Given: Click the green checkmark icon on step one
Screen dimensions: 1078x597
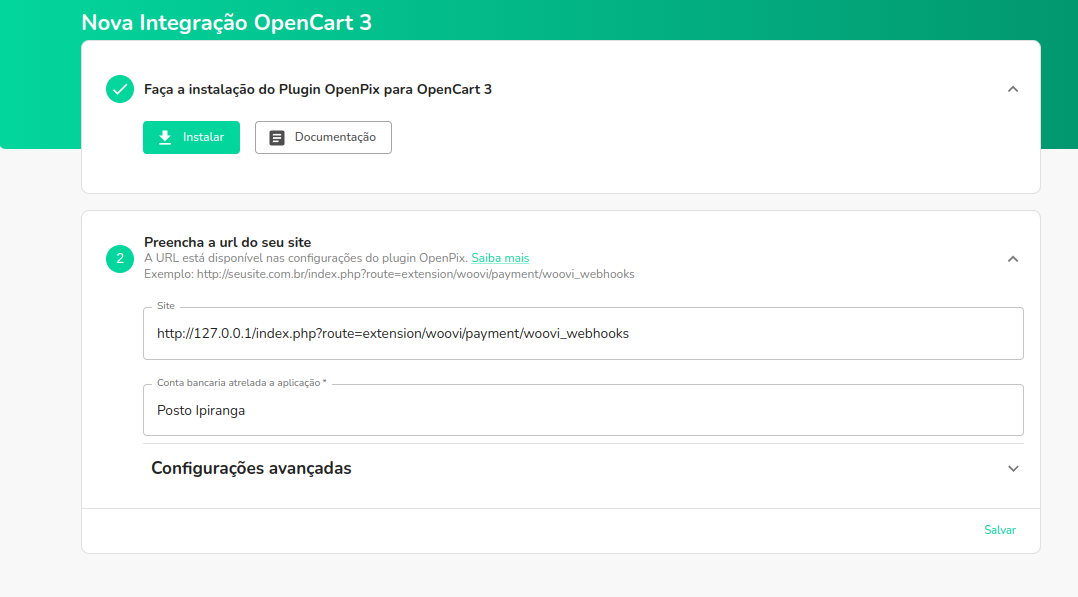Looking at the screenshot, I should click(120, 89).
